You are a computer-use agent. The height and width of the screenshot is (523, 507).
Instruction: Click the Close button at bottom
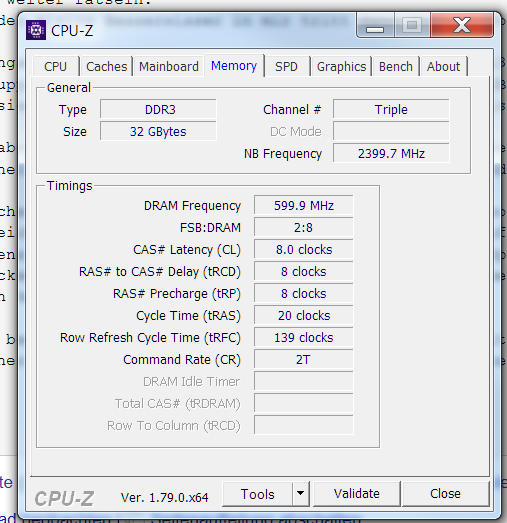[446, 494]
